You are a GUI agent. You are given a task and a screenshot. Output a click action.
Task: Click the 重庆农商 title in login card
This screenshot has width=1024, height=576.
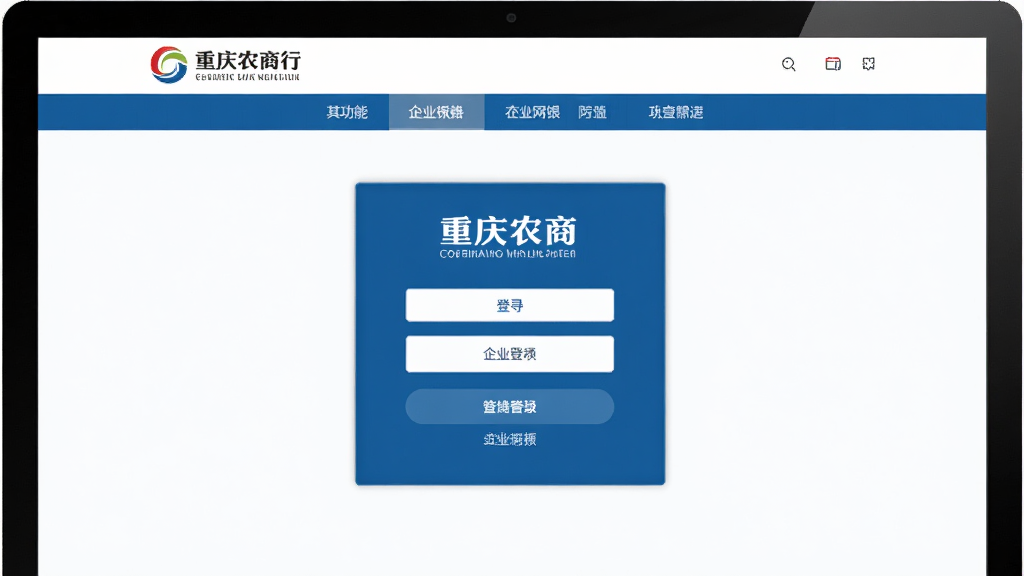508,231
